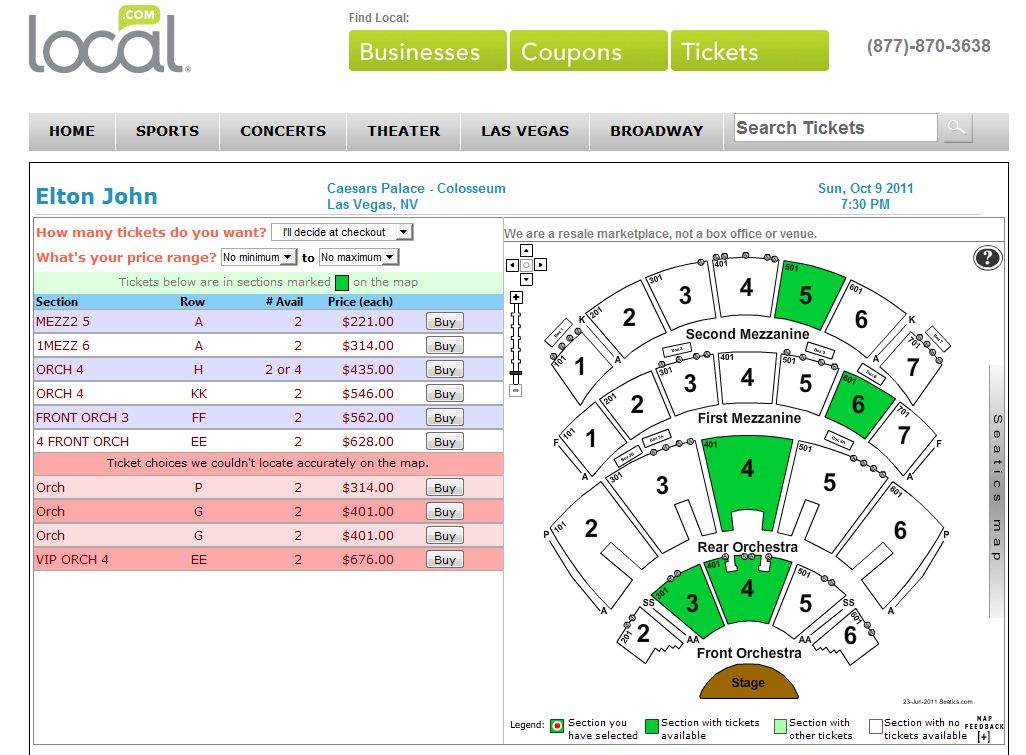Open ticket quantity dropdown
The image size is (1026, 755).
[342, 232]
